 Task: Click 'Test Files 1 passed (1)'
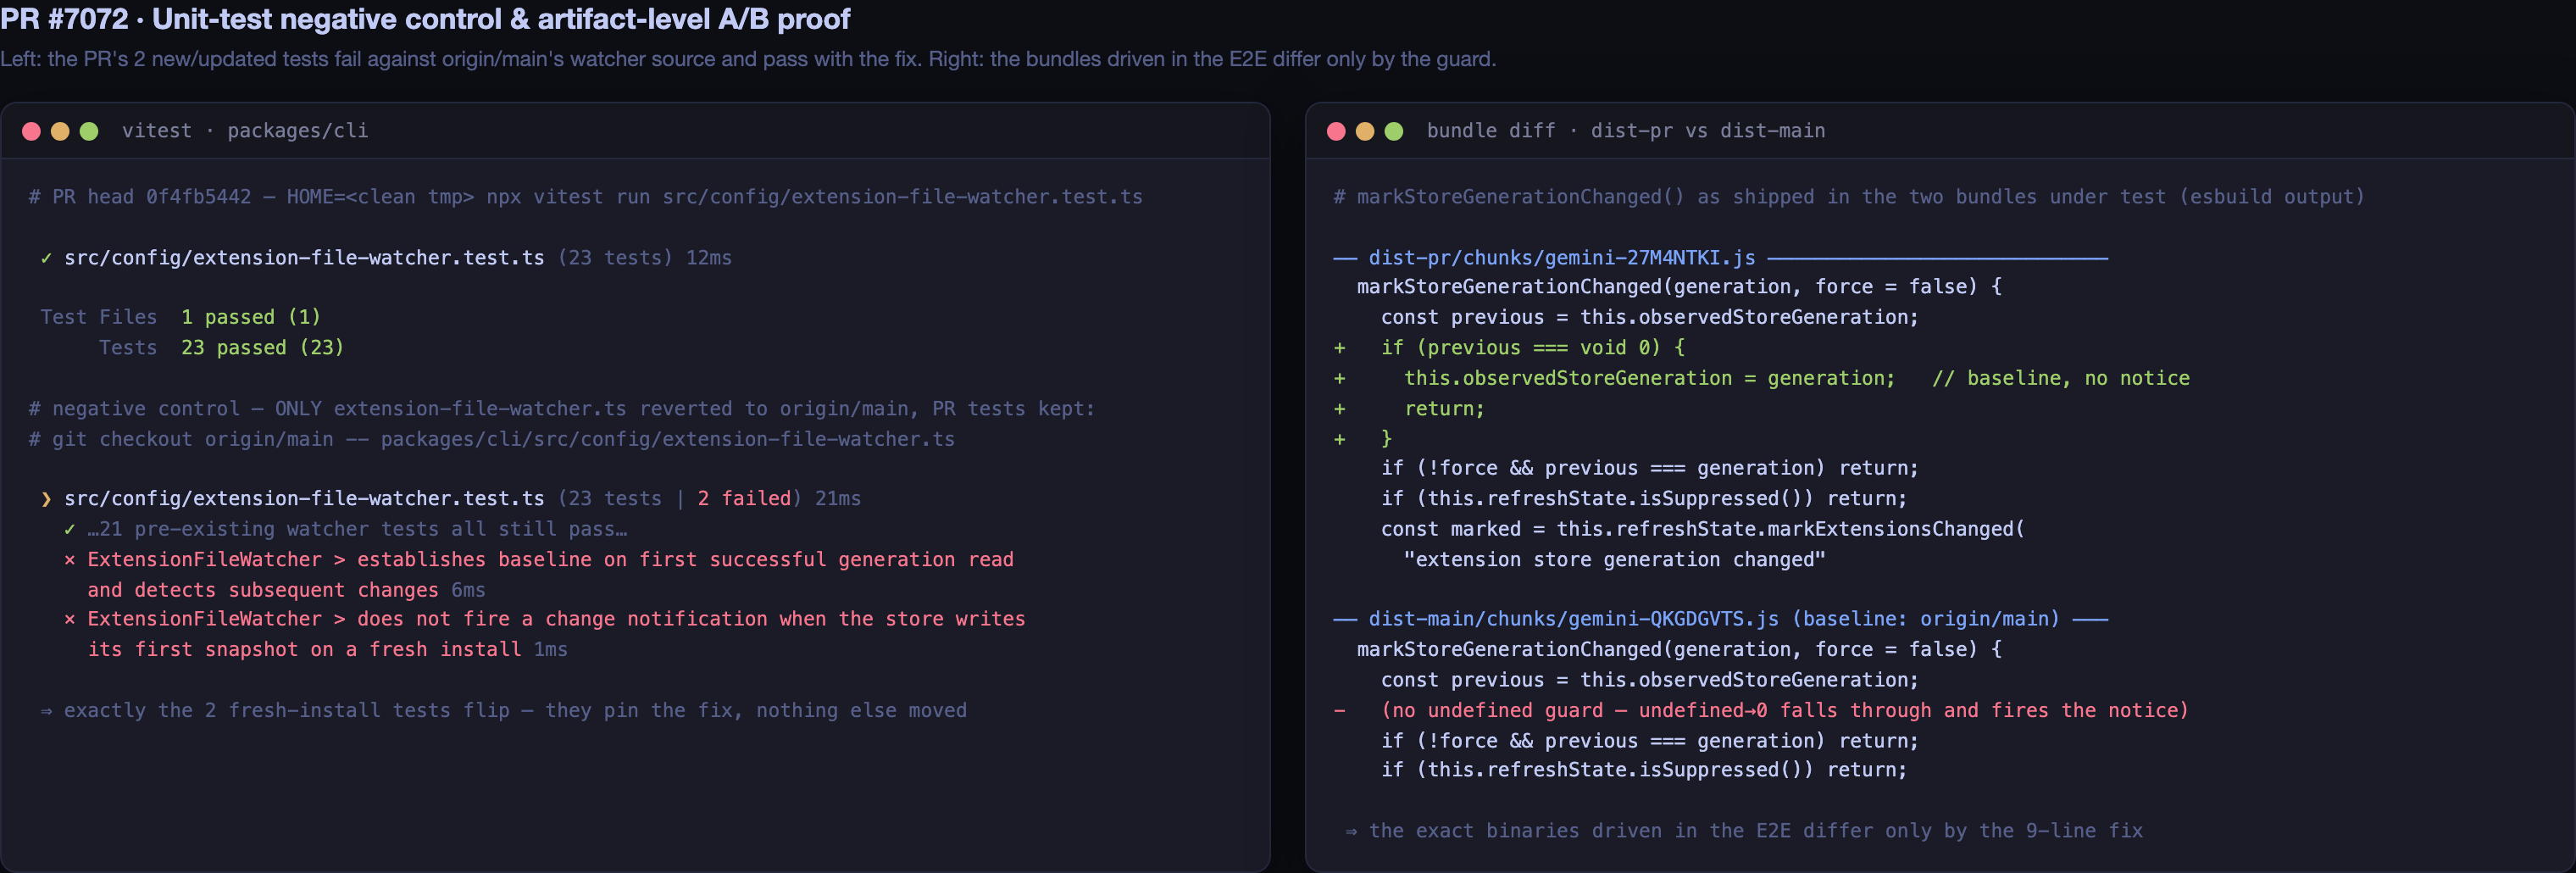click(x=181, y=317)
